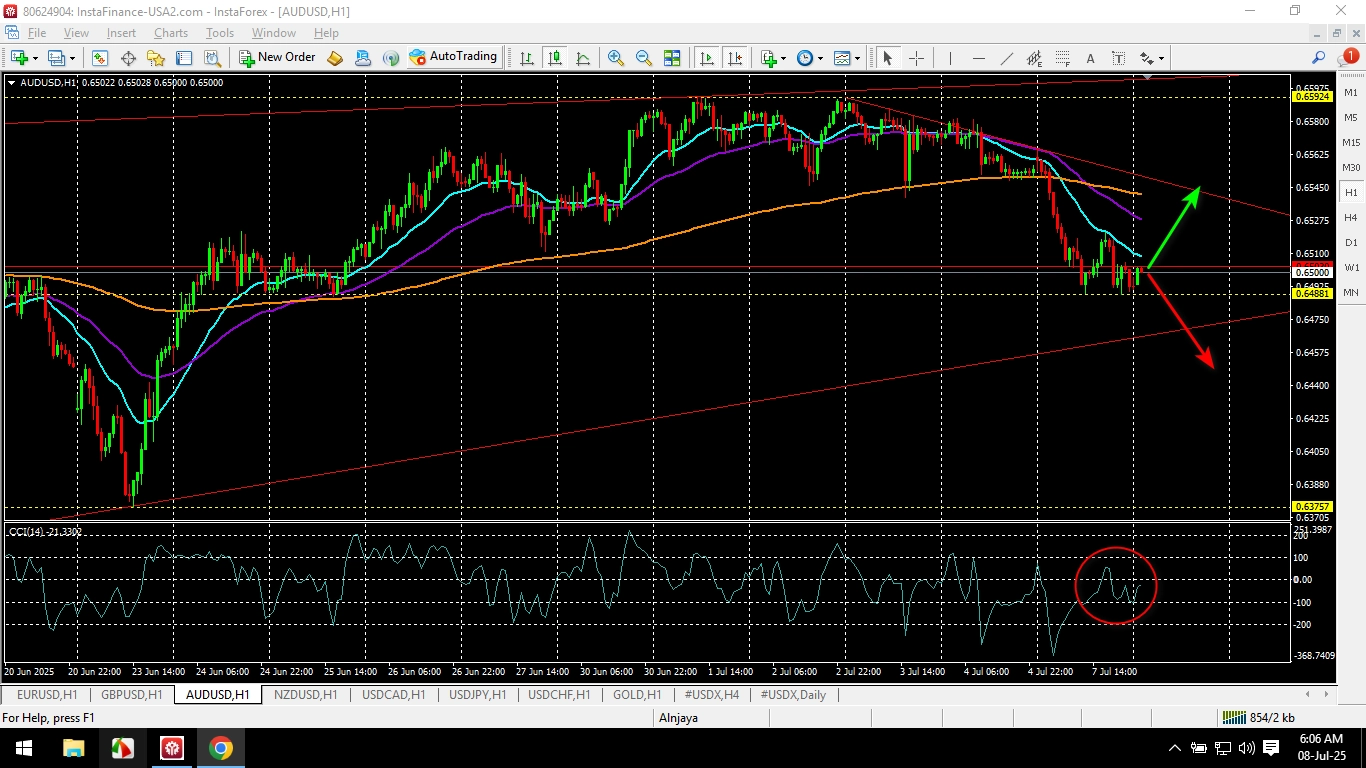
Task: Open the Insert menu
Action: pyautogui.click(x=121, y=33)
